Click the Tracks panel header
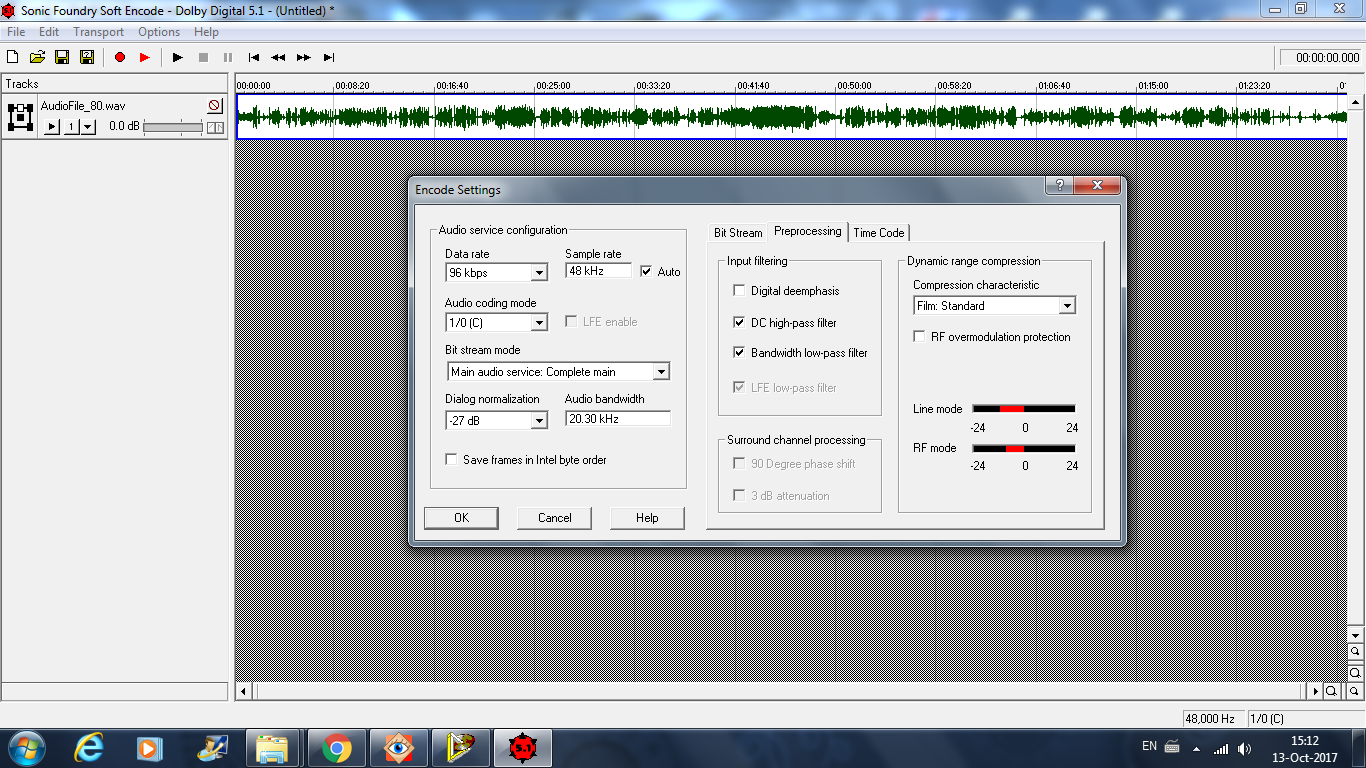Screen dimensions: 1366x768 pyautogui.click(x=115, y=84)
